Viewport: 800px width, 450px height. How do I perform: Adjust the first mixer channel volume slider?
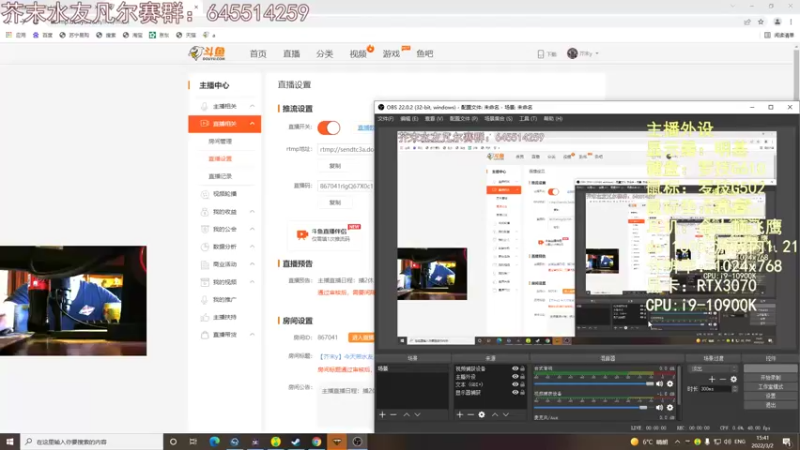click(x=594, y=384)
